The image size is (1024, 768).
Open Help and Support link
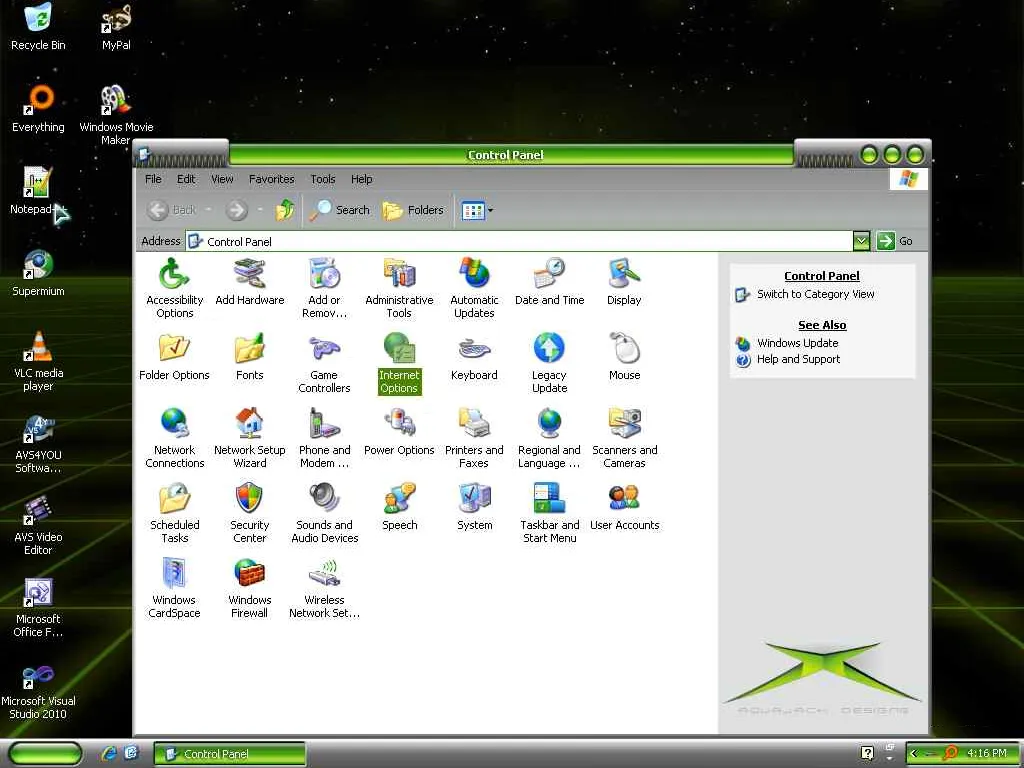pos(798,359)
